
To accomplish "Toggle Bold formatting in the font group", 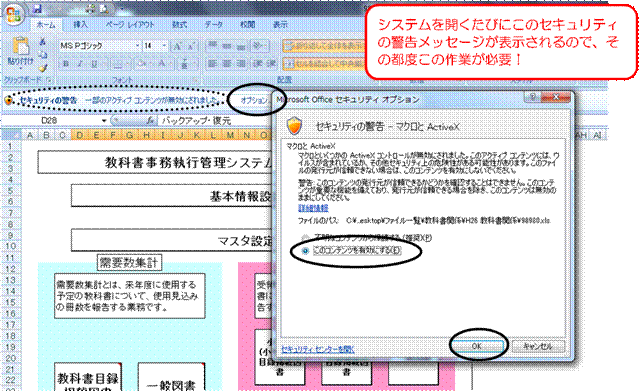I will (66, 64).
